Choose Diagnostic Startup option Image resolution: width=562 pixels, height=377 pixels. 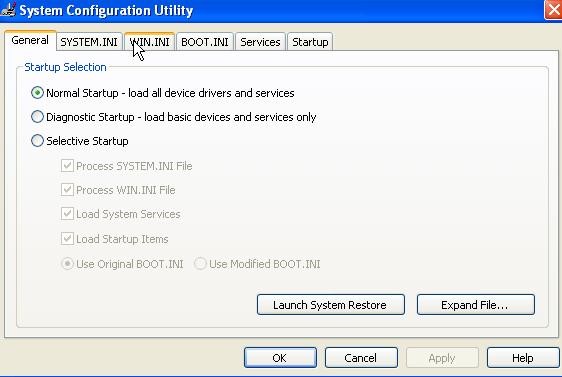click(x=37, y=117)
